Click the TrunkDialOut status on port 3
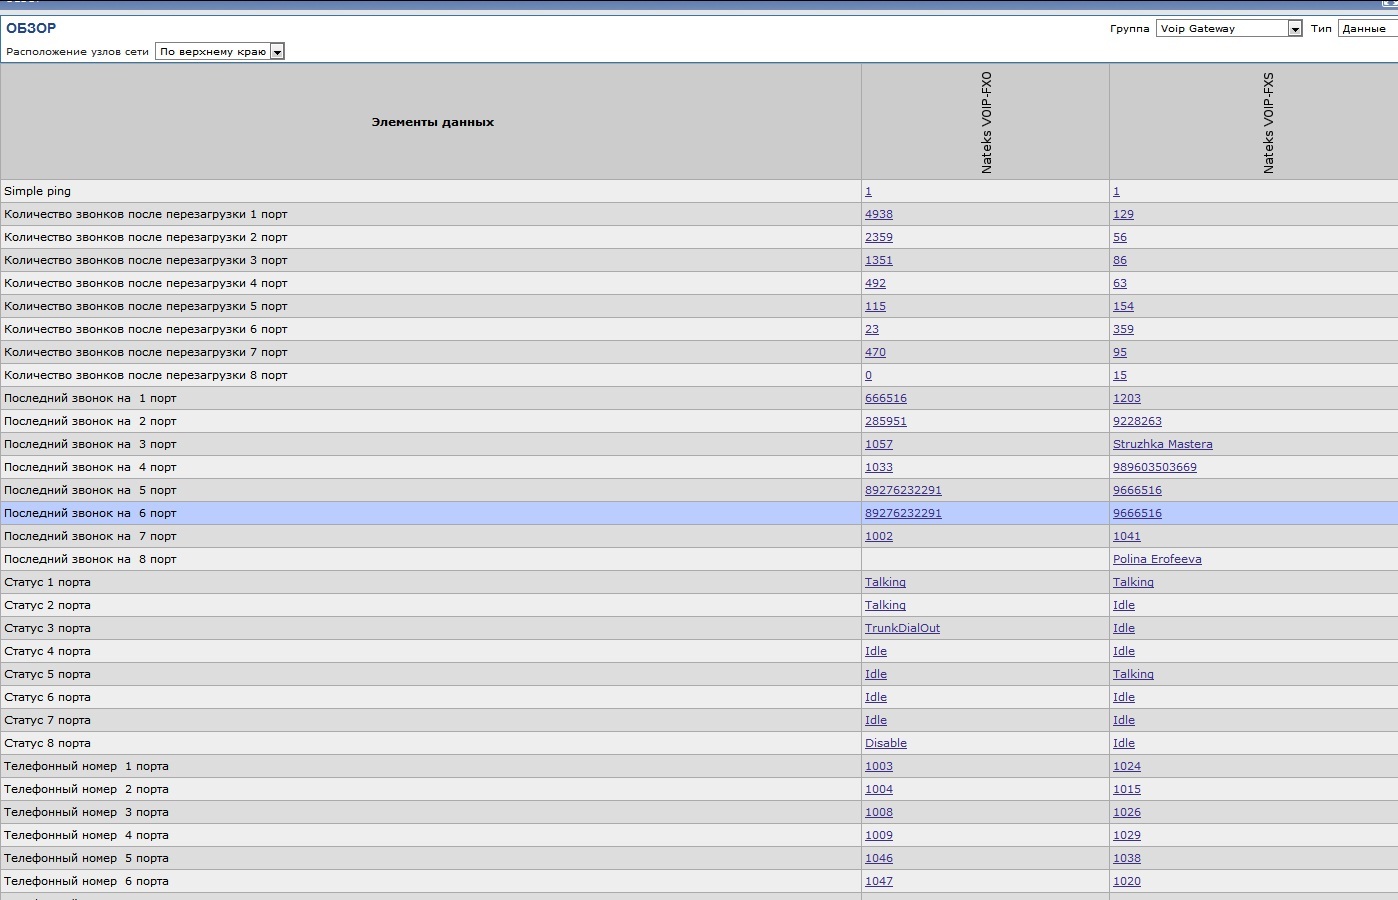Screen dimensions: 1398x900 (900, 628)
